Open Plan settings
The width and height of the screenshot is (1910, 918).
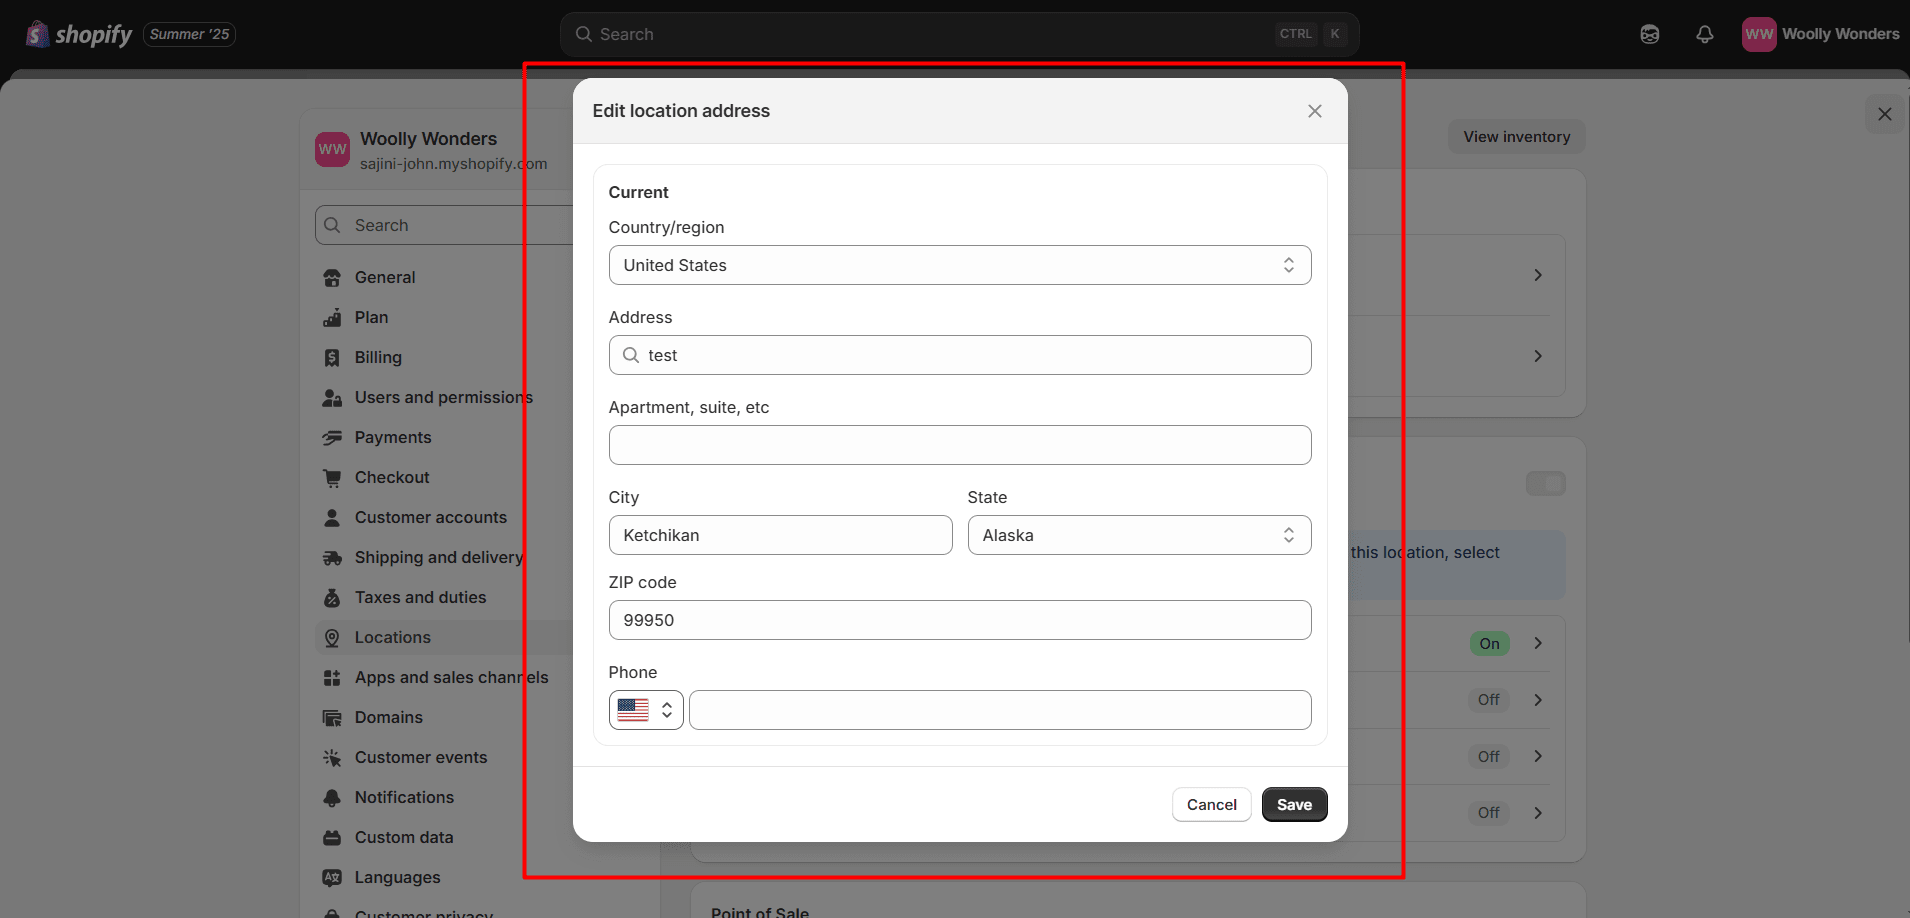click(371, 317)
